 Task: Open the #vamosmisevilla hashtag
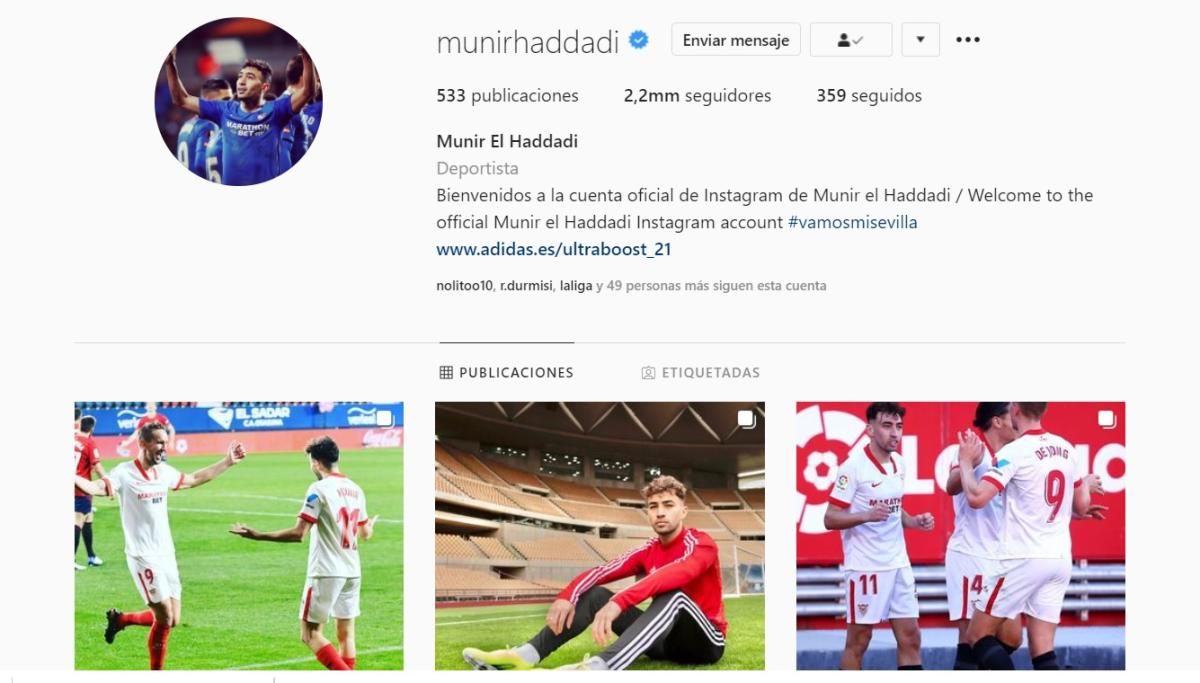852,222
